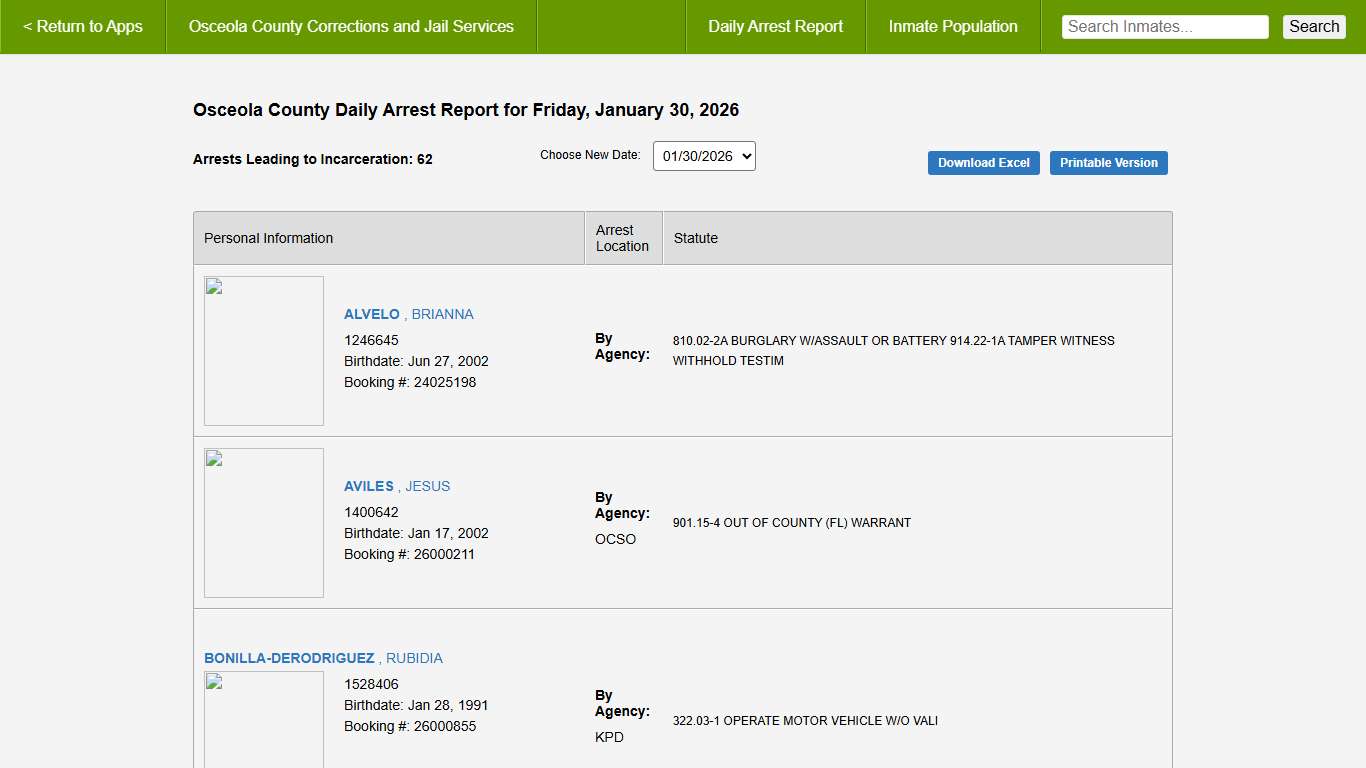This screenshot has width=1366, height=768.
Task: Click booking number 24025198 text
Action: click(444, 382)
